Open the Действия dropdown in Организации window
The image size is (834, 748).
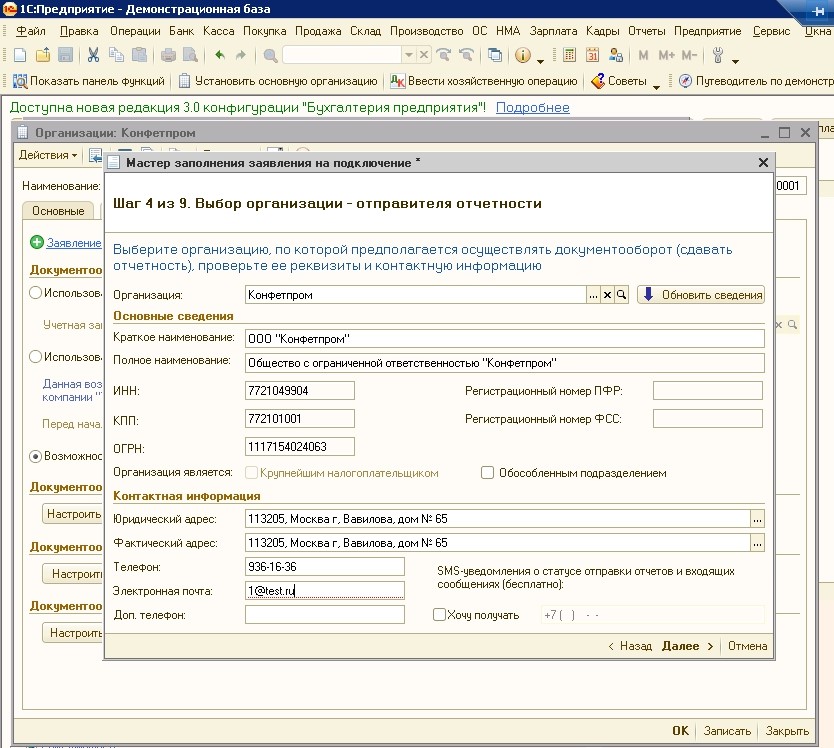(x=48, y=155)
